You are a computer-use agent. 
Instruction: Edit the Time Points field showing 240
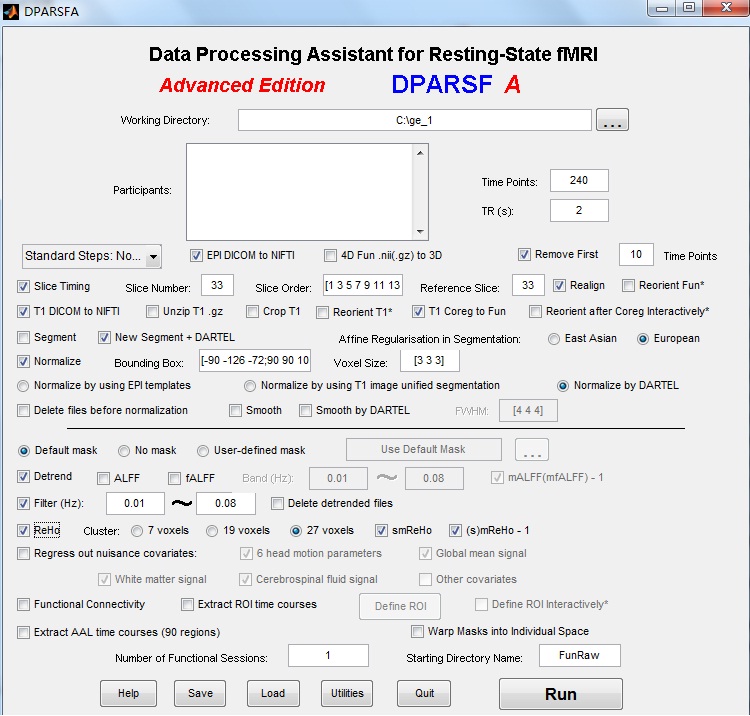(579, 180)
